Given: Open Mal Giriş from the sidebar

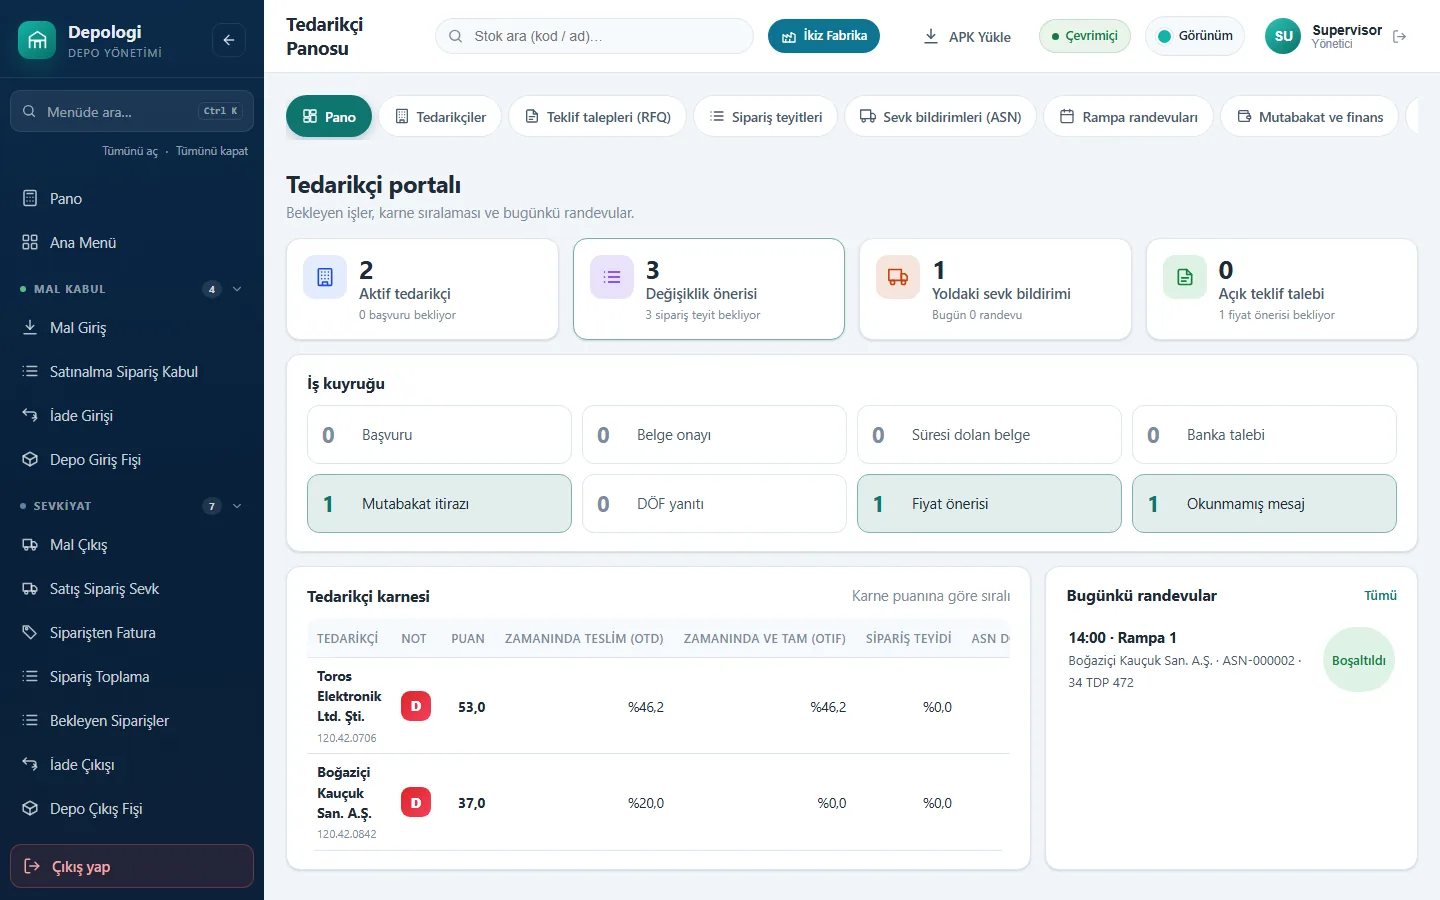Looking at the screenshot, I should 132,328.
